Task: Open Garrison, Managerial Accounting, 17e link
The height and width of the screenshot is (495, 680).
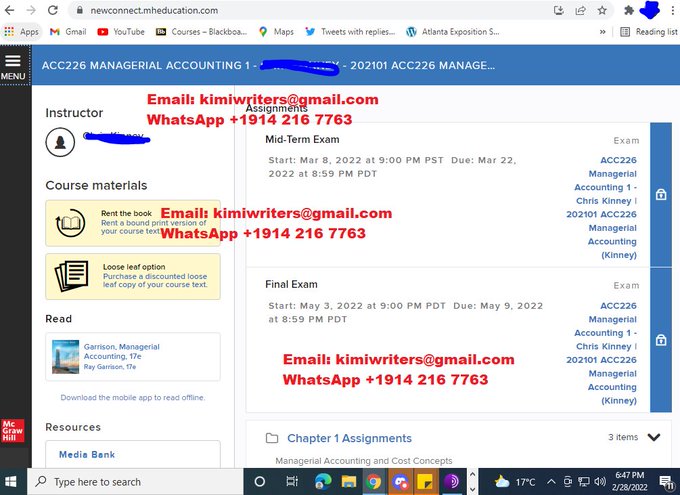Action: click(121, 351)
